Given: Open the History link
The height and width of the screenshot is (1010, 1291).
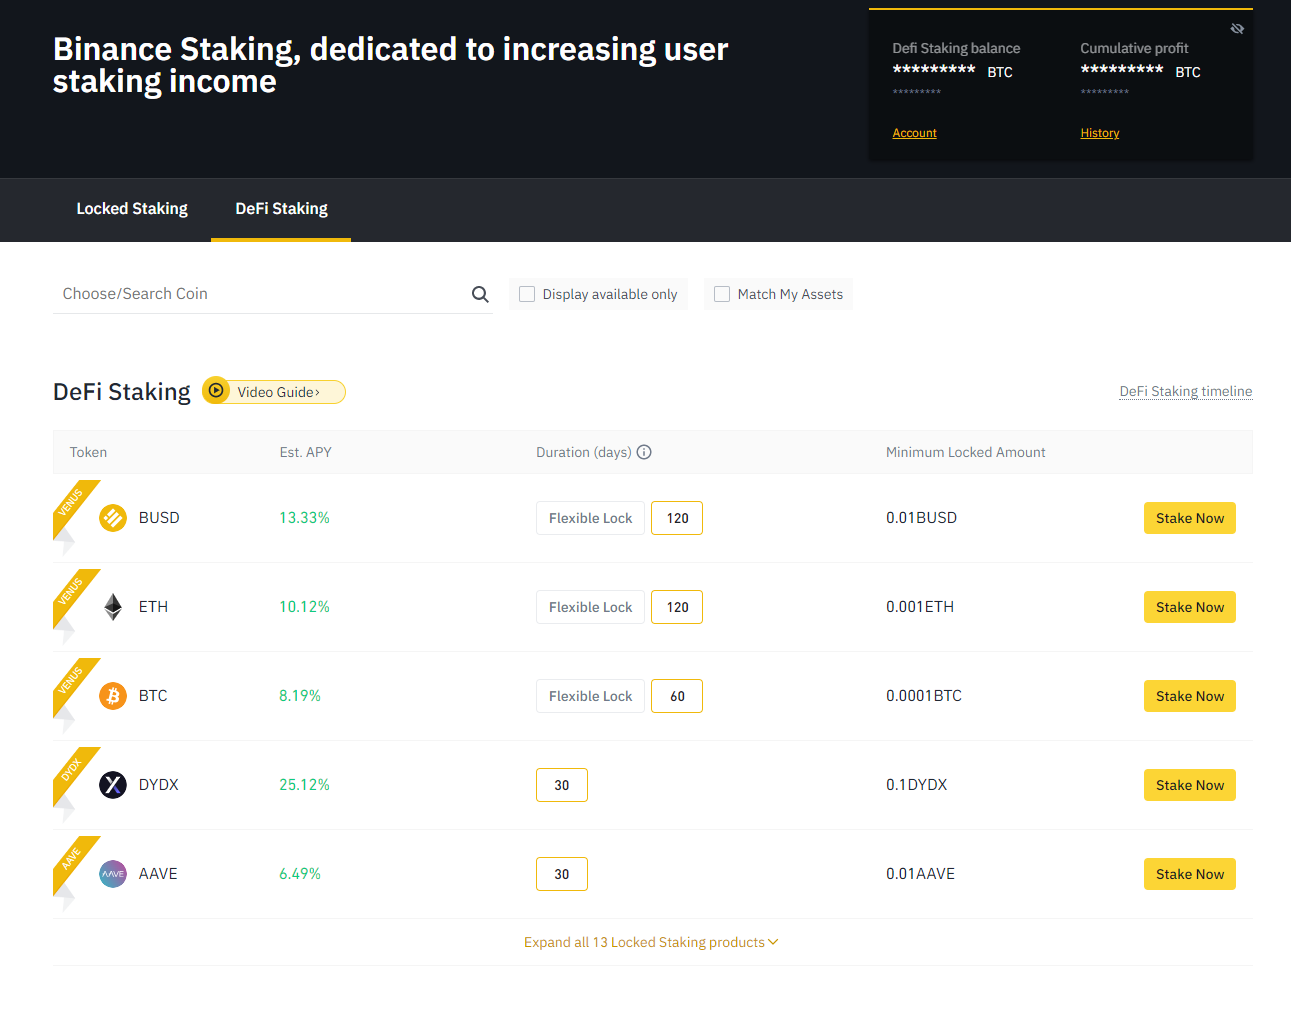Looking at the screenshot, I should point(1100,133).
